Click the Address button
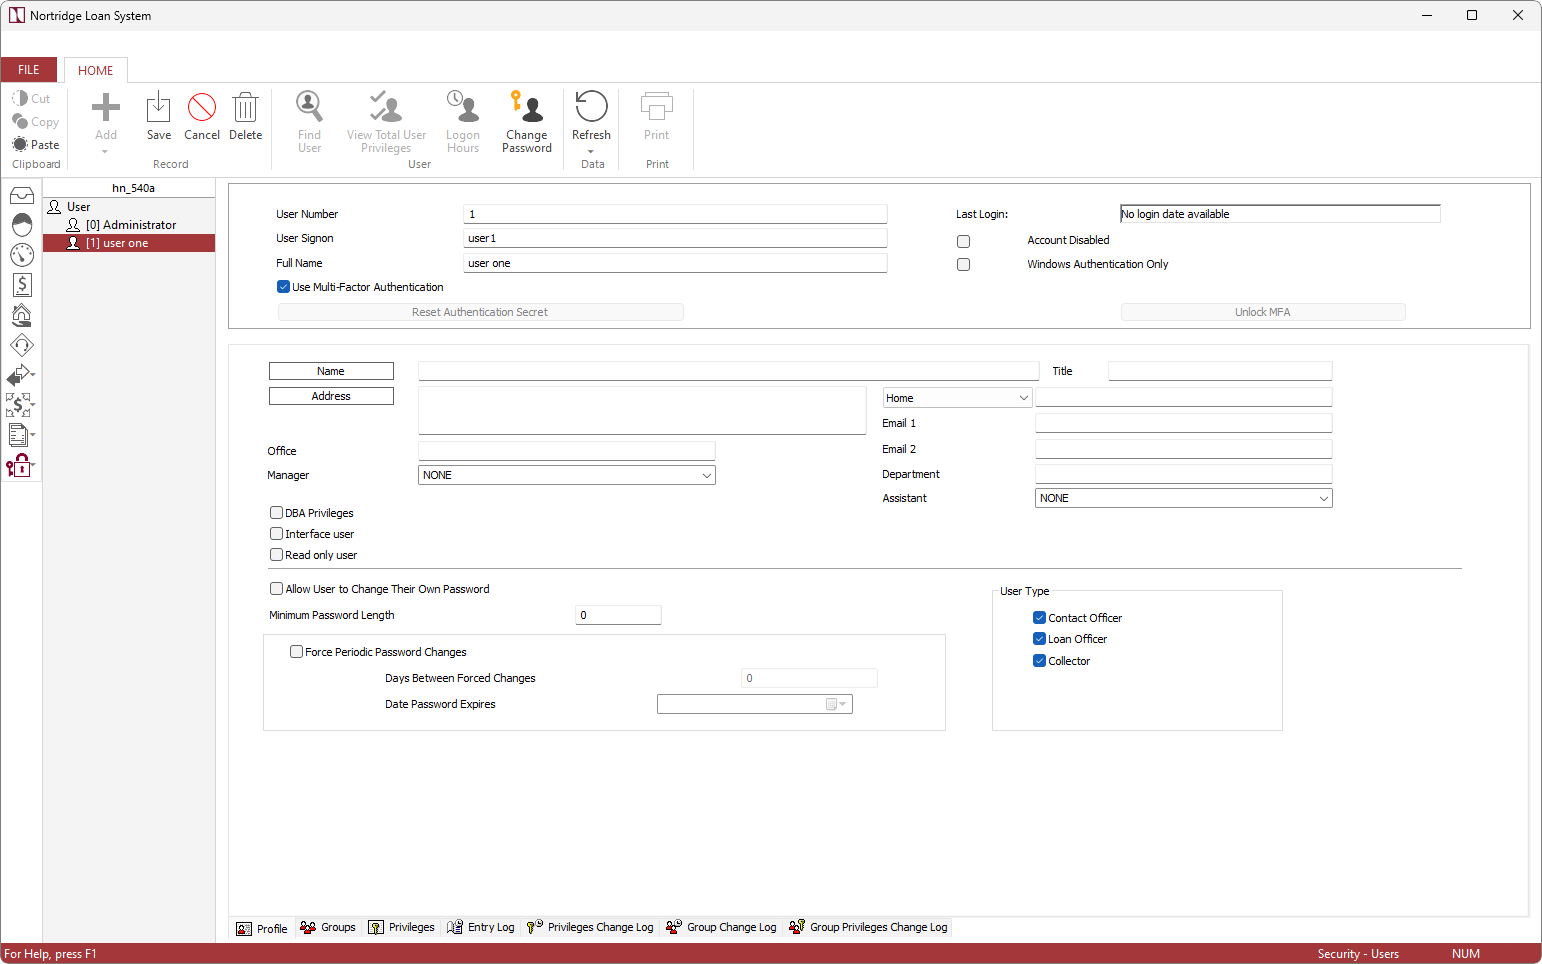Image resolution: width=1542 pixels, height=964 pixels. tap(331, 396)
